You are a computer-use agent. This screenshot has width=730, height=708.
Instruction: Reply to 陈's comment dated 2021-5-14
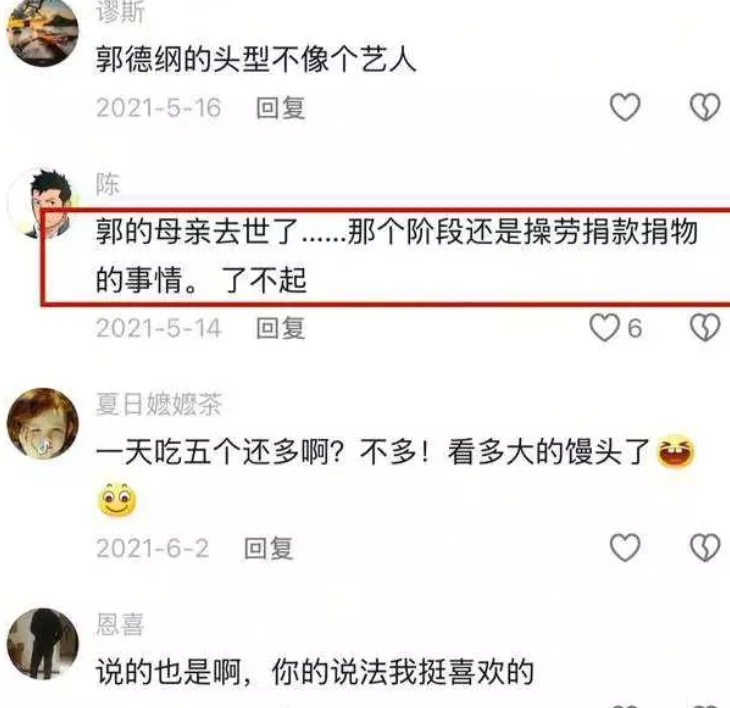(281, 328)
